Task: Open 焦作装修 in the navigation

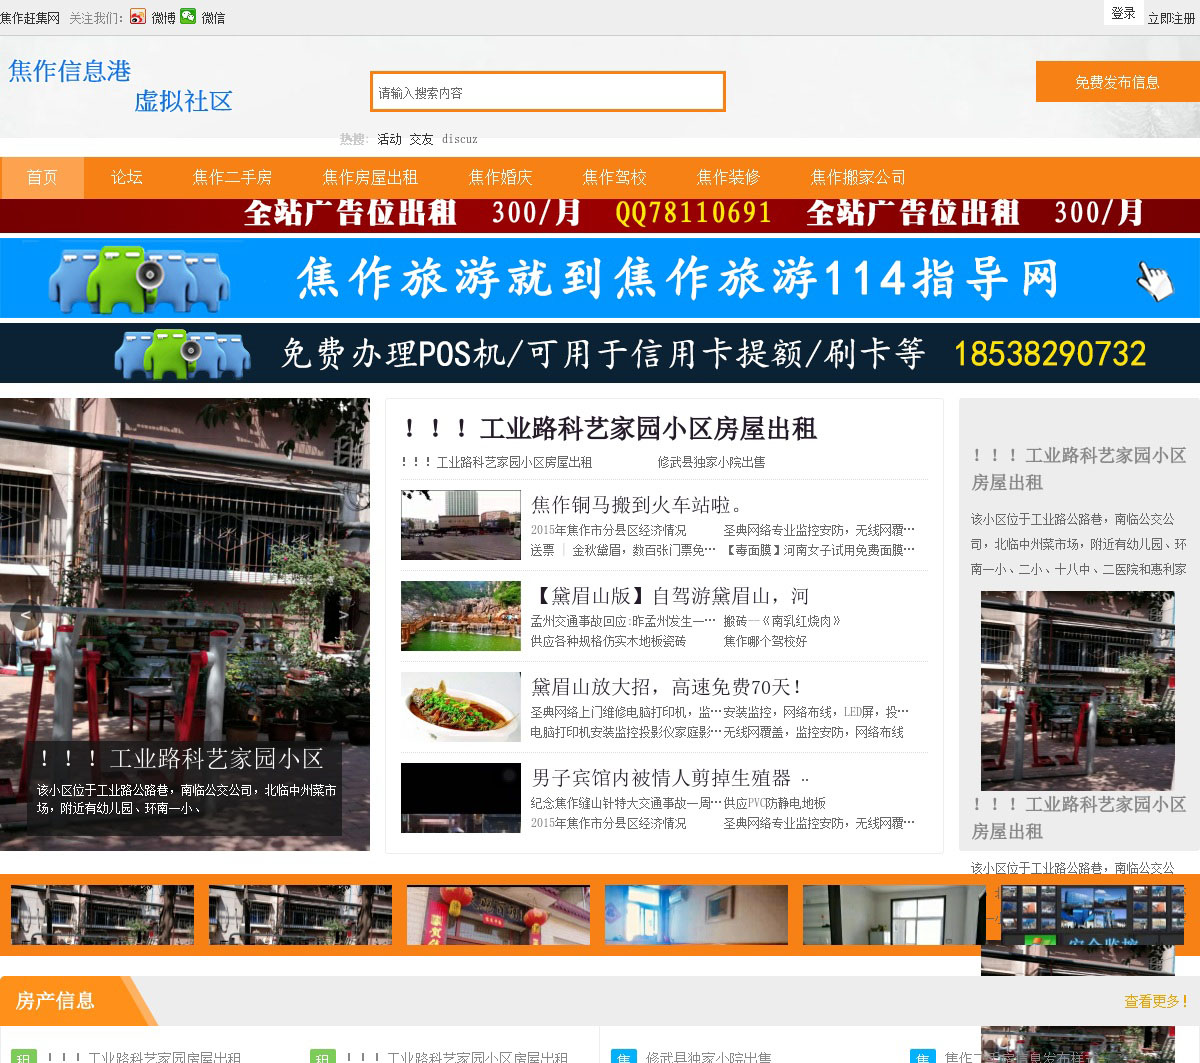Action: click(x=728, y=177)
